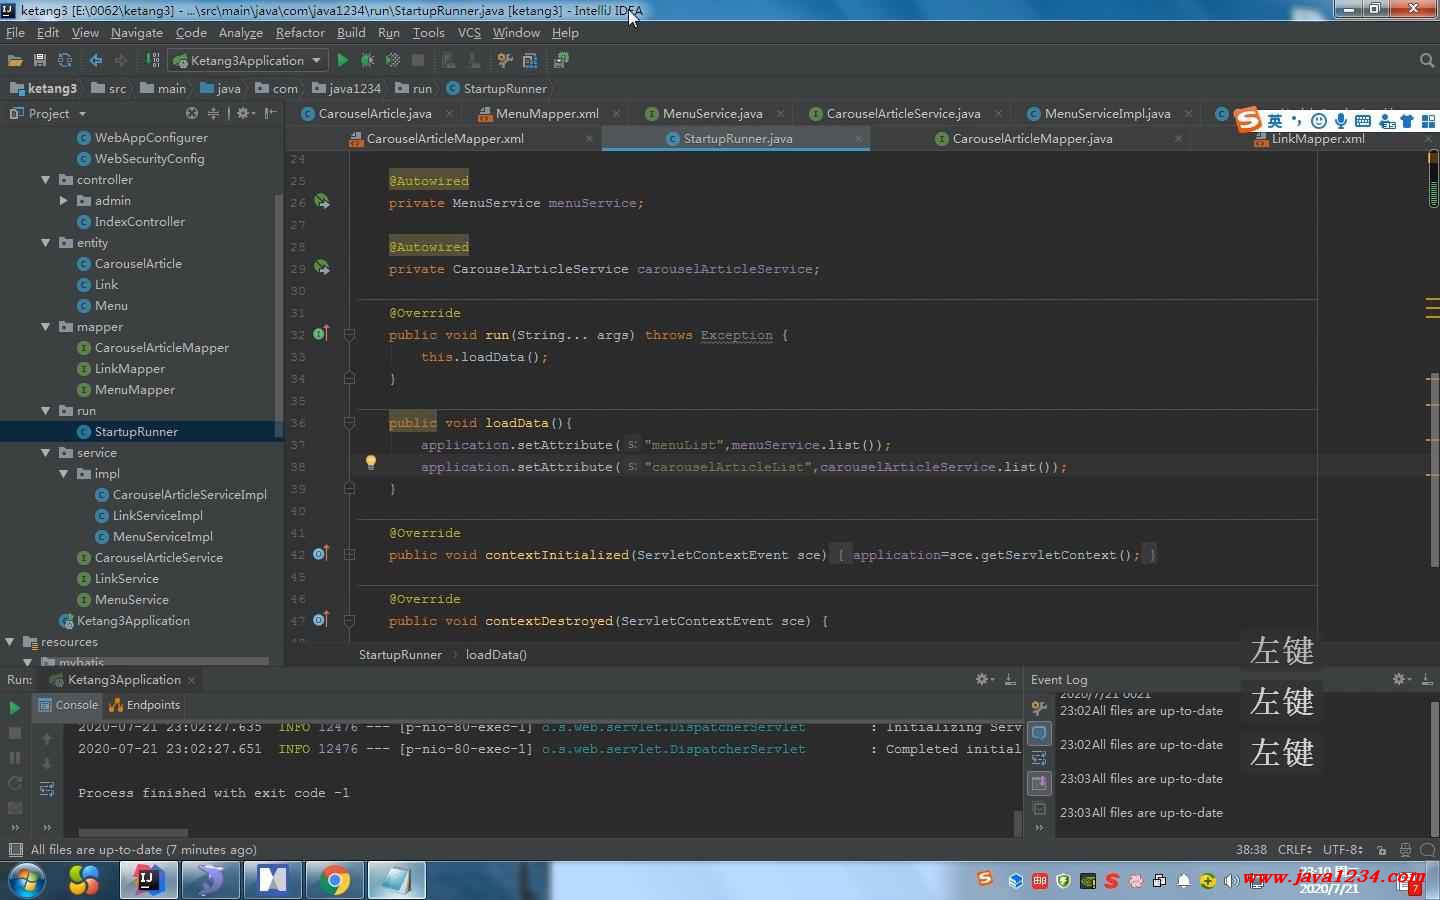Click the Build project icon
Viewport: 1440px width, 900px height.
(153, 60)
